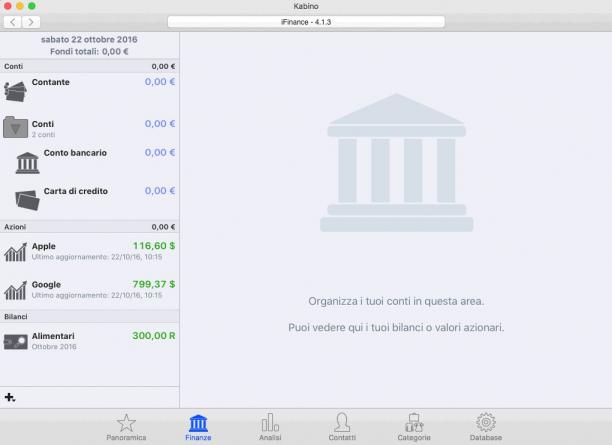Open the Analisi chart tab
The height and width of the screenshot is (445, 612).
coord(270,427)
